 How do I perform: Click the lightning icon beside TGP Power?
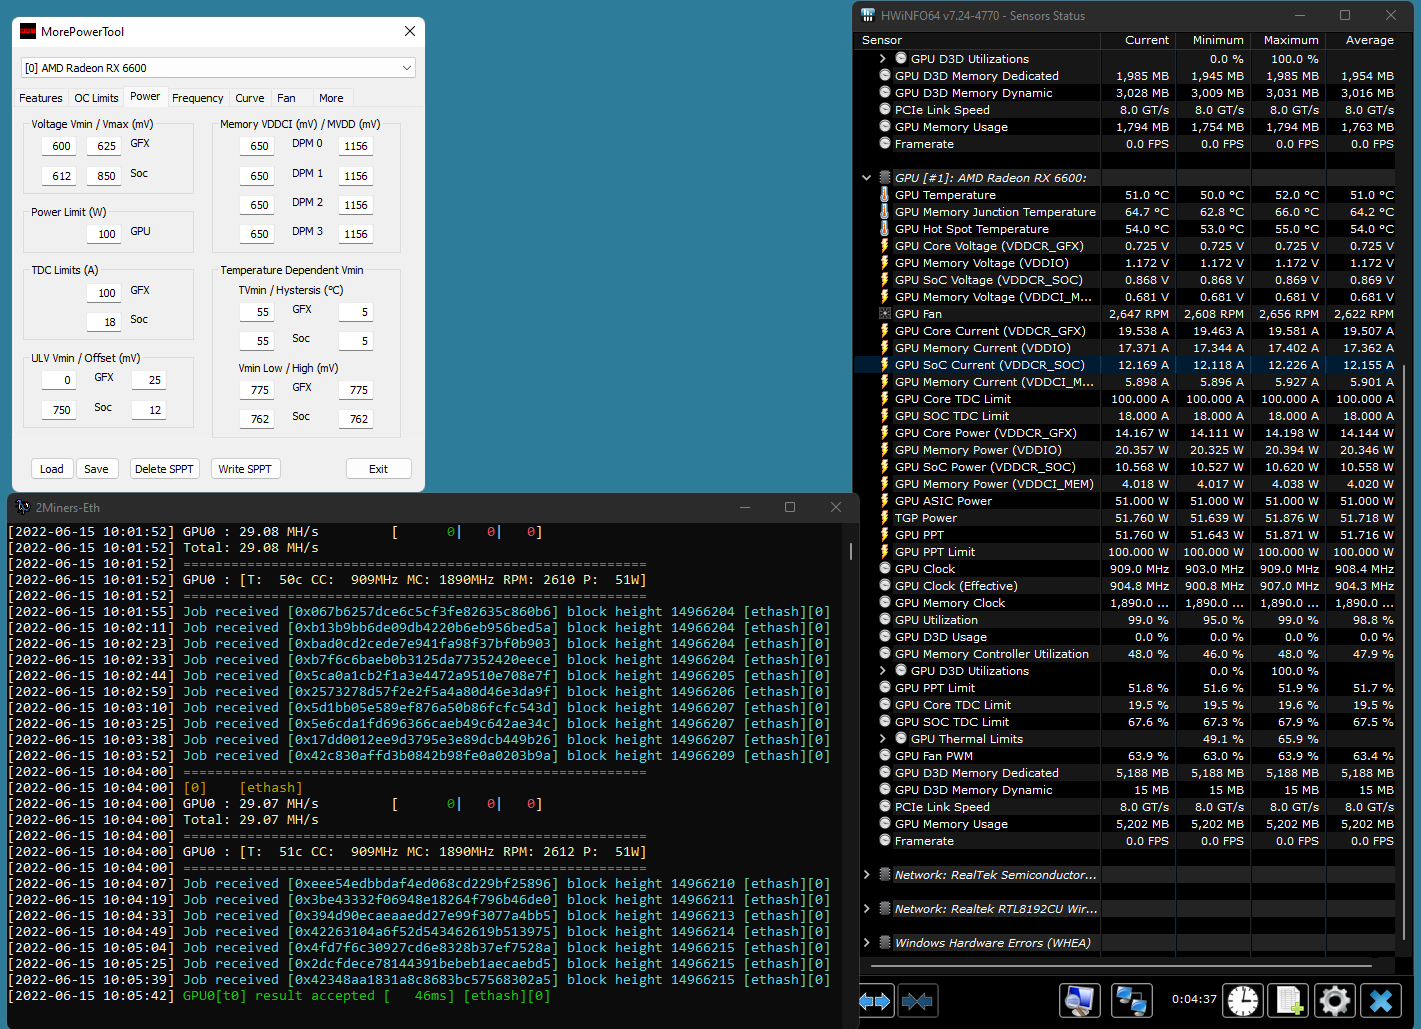(884, 518)
